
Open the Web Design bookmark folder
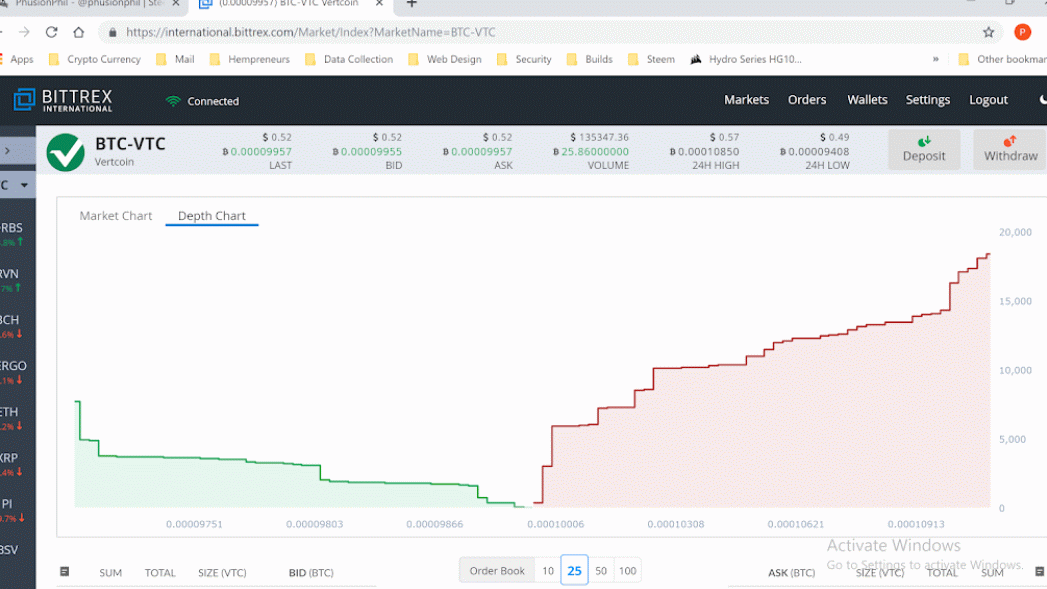(445, 59)
